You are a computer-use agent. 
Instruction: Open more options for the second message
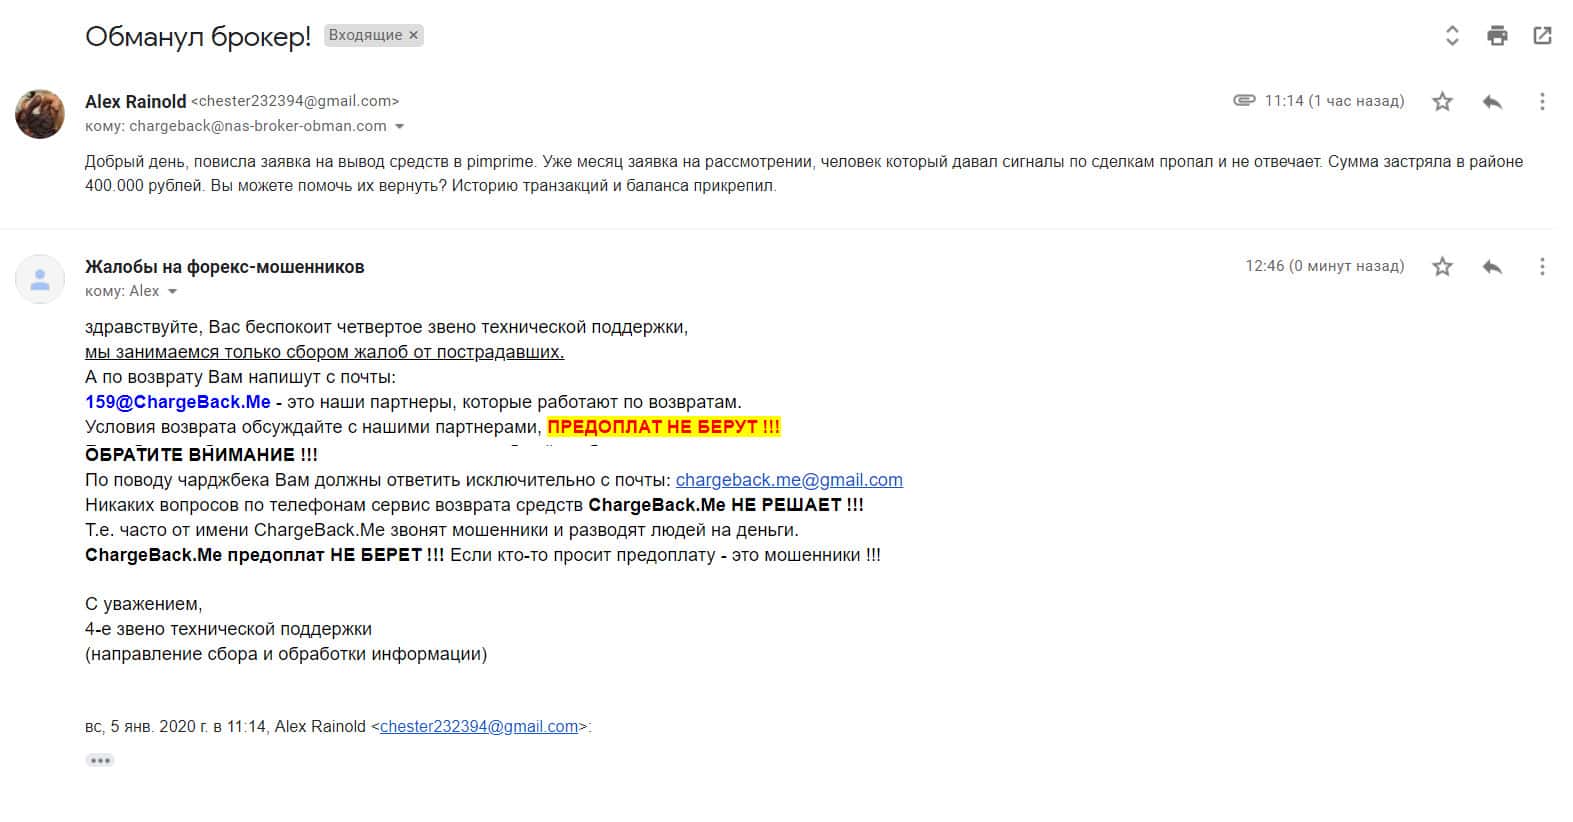pyautogui.click(x=1542, y=266)
